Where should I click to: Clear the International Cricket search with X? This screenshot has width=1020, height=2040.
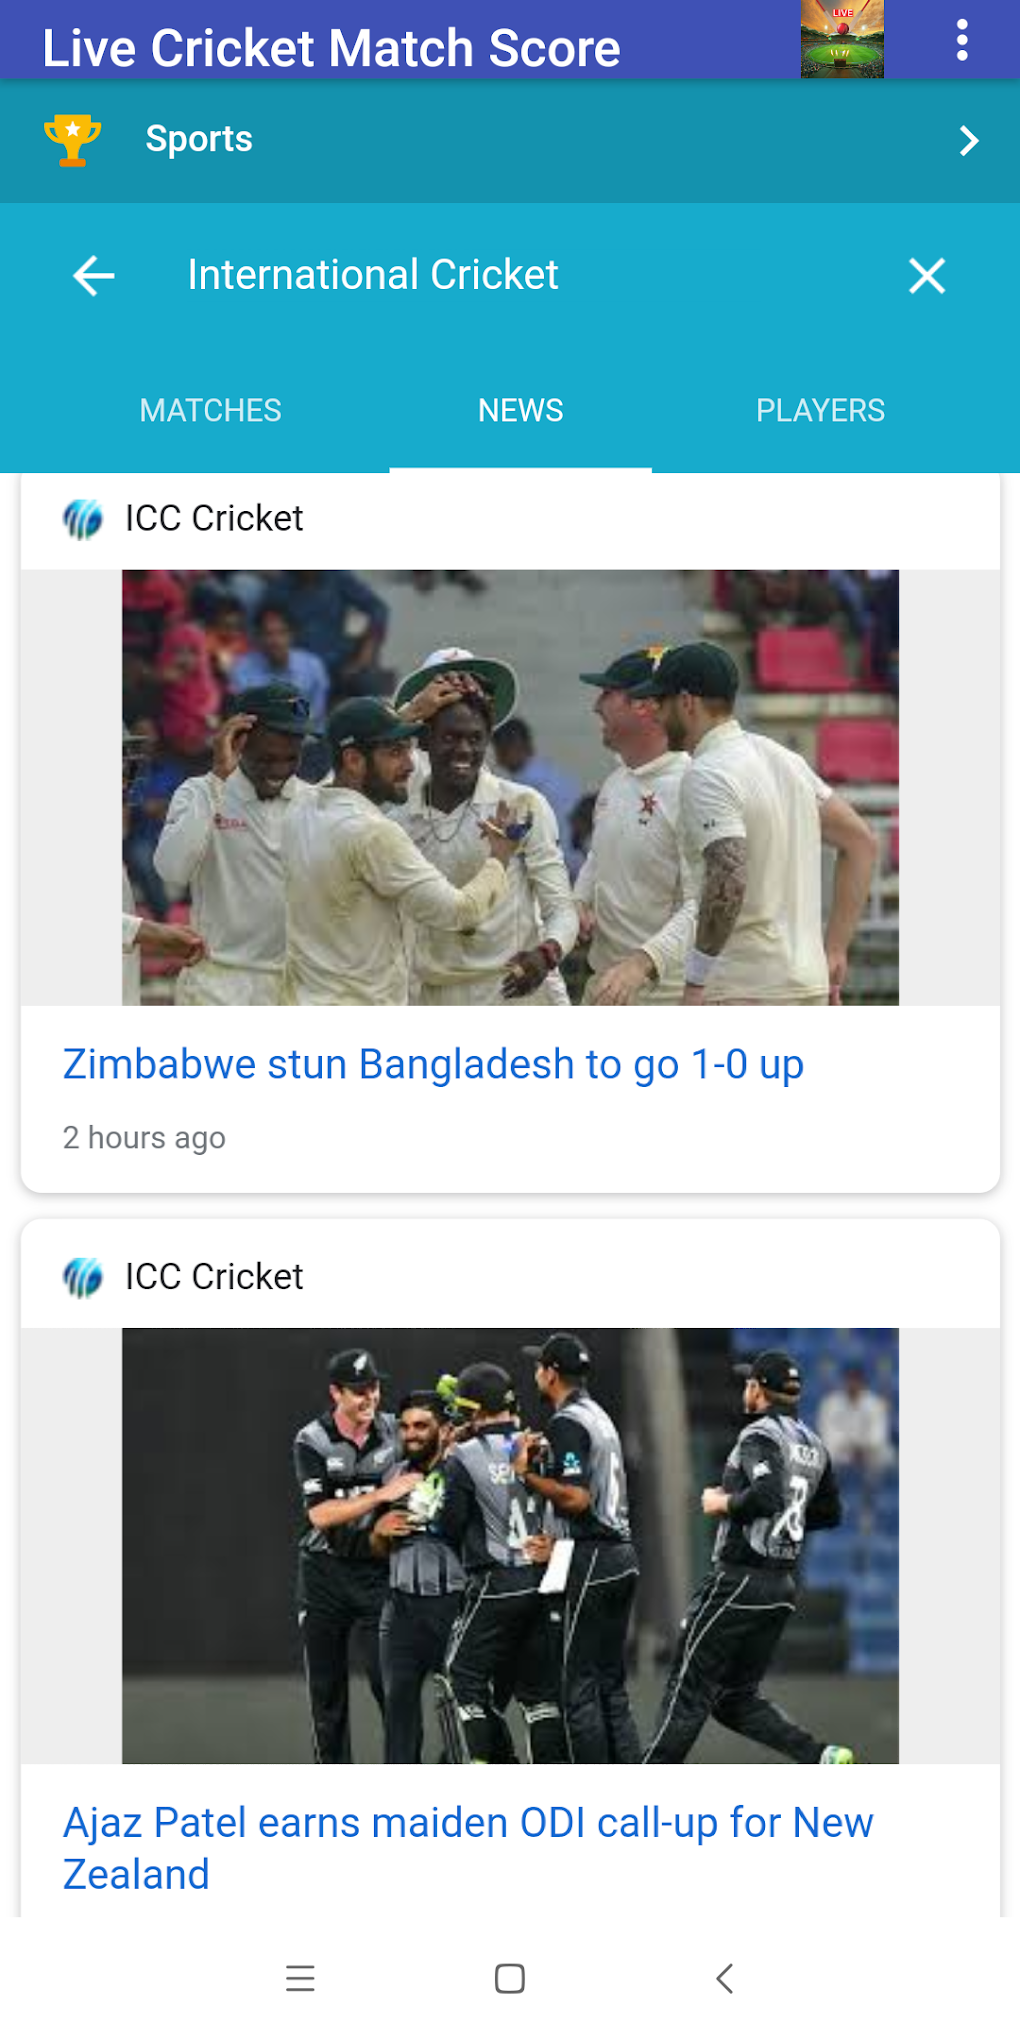point(926,276)
